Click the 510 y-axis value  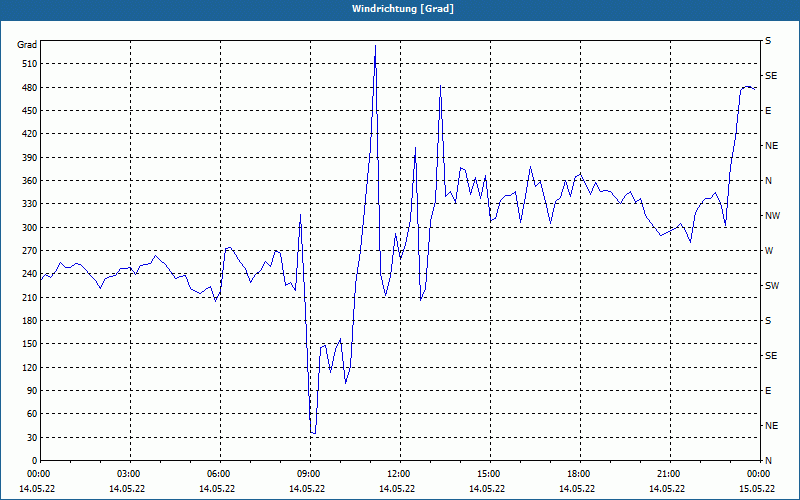pyautogui.click(x=30, y=64)
